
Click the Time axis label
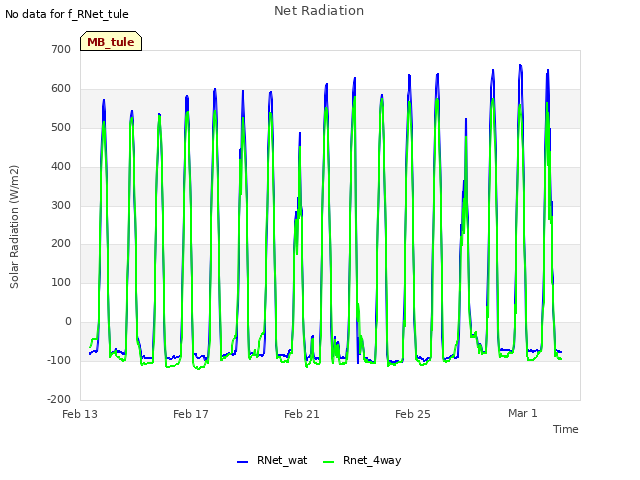click(x=566, y=429)
